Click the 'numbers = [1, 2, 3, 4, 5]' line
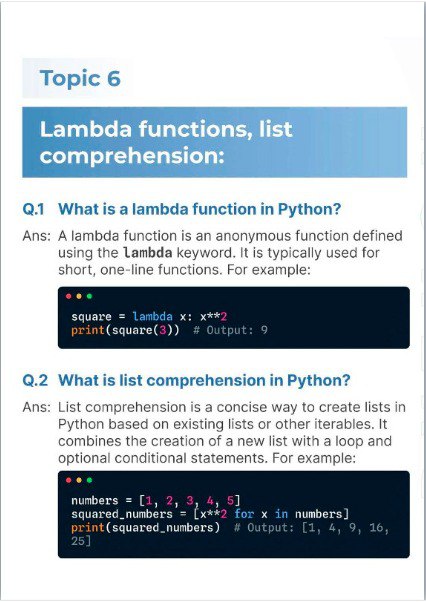Viewport: 426px width, 602px height. [x=156, y=501]
